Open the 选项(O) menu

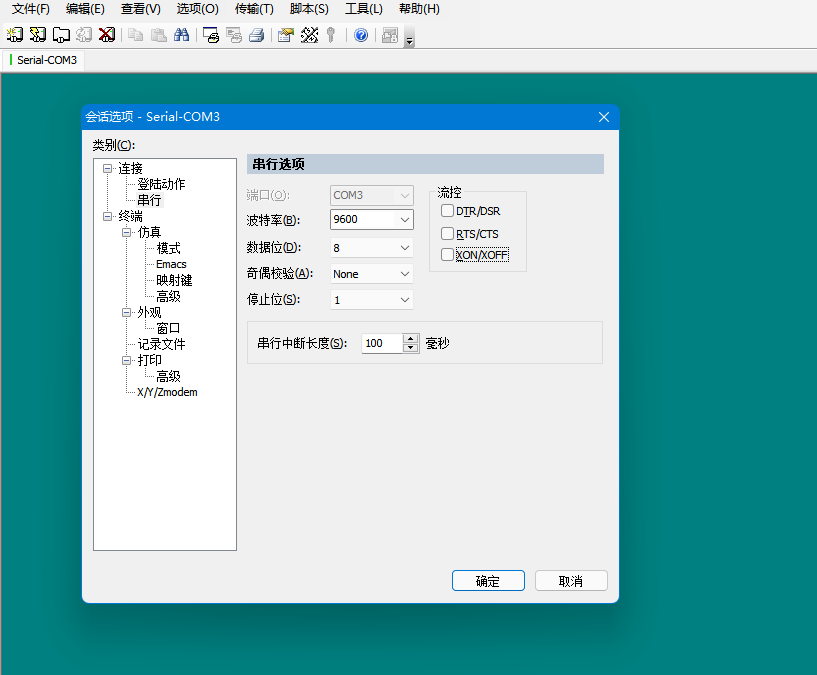point(197,9)
